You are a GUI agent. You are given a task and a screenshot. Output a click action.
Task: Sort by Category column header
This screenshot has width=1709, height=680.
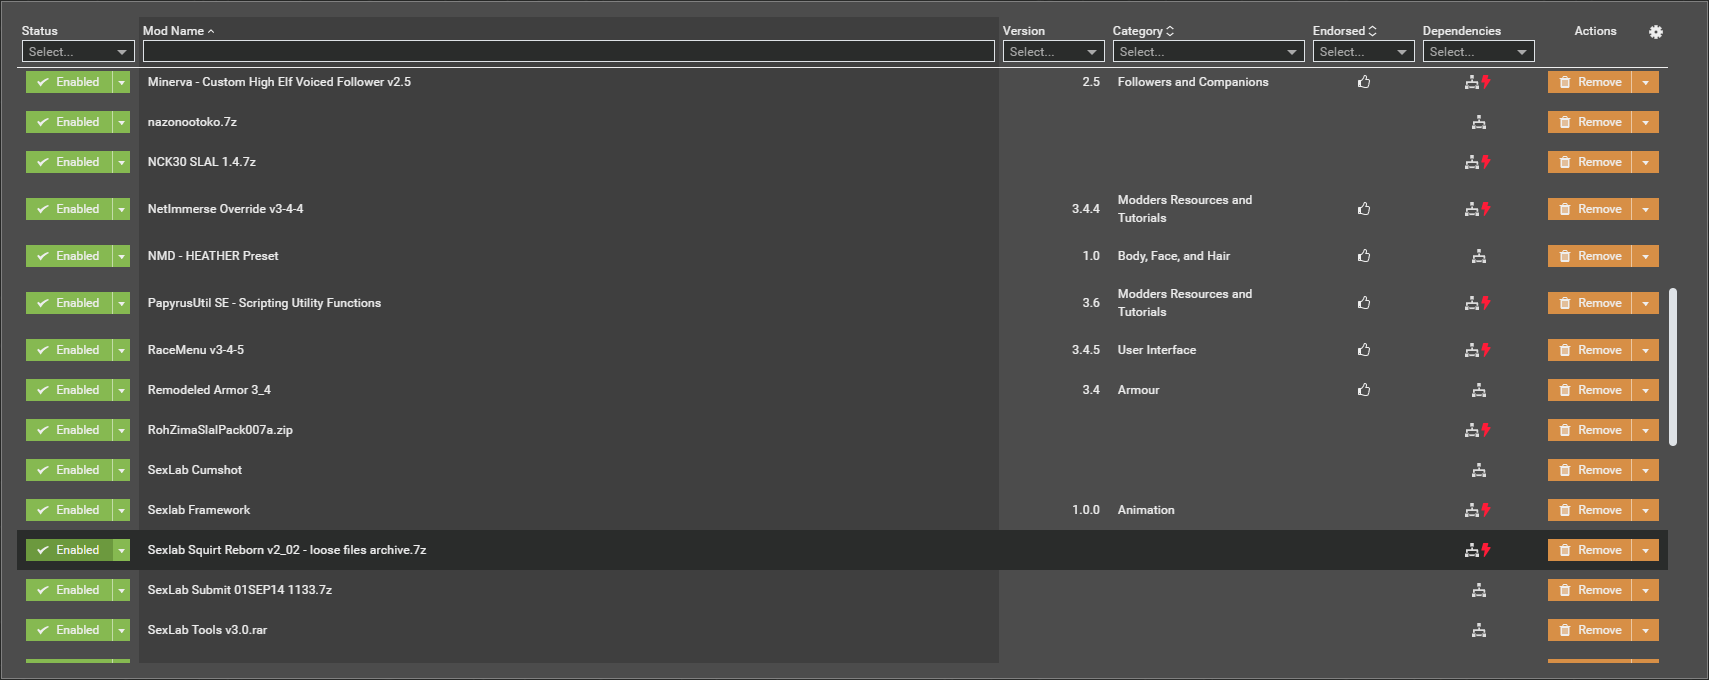click(1143, 31)
